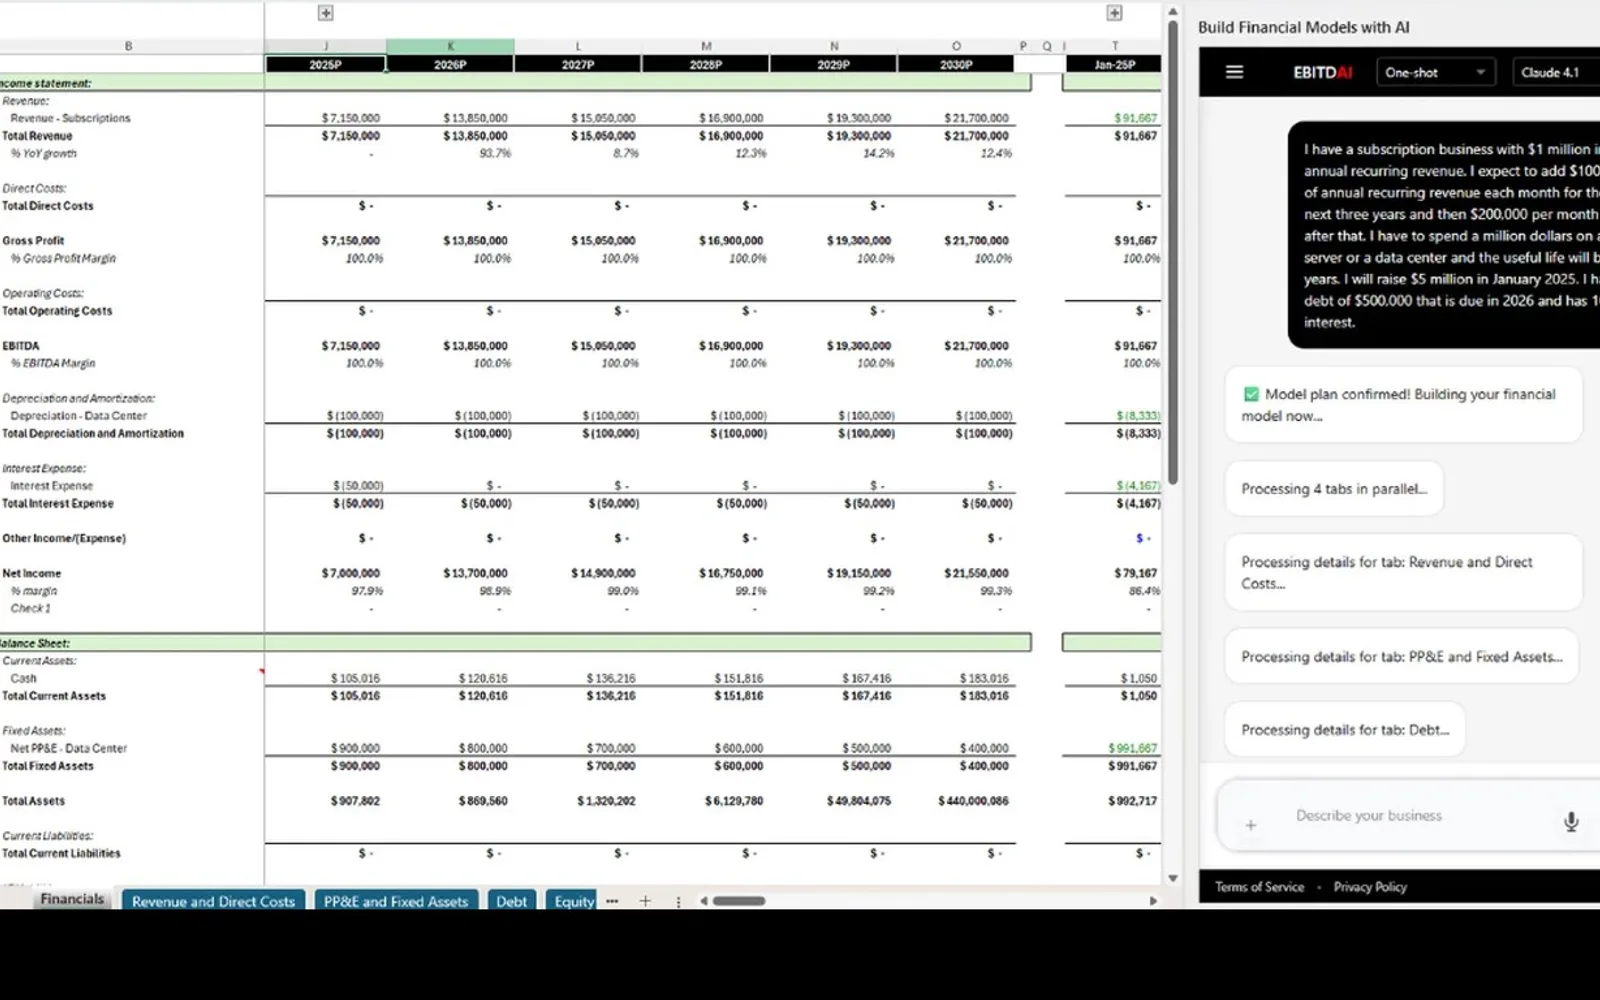The width and height of the screenshot is (1600, 1000).
Task: Open Terms of Service link
Action: click(x=1259, y=887)
